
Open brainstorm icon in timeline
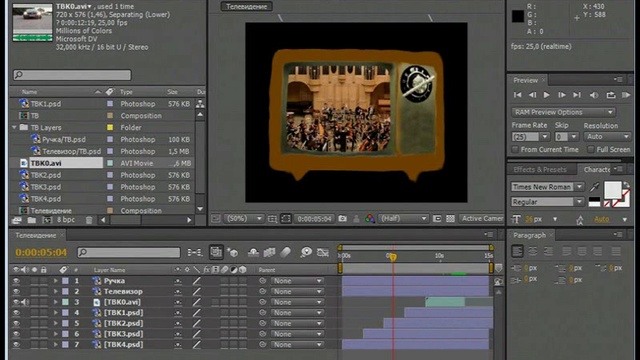[x=306, y=253]
